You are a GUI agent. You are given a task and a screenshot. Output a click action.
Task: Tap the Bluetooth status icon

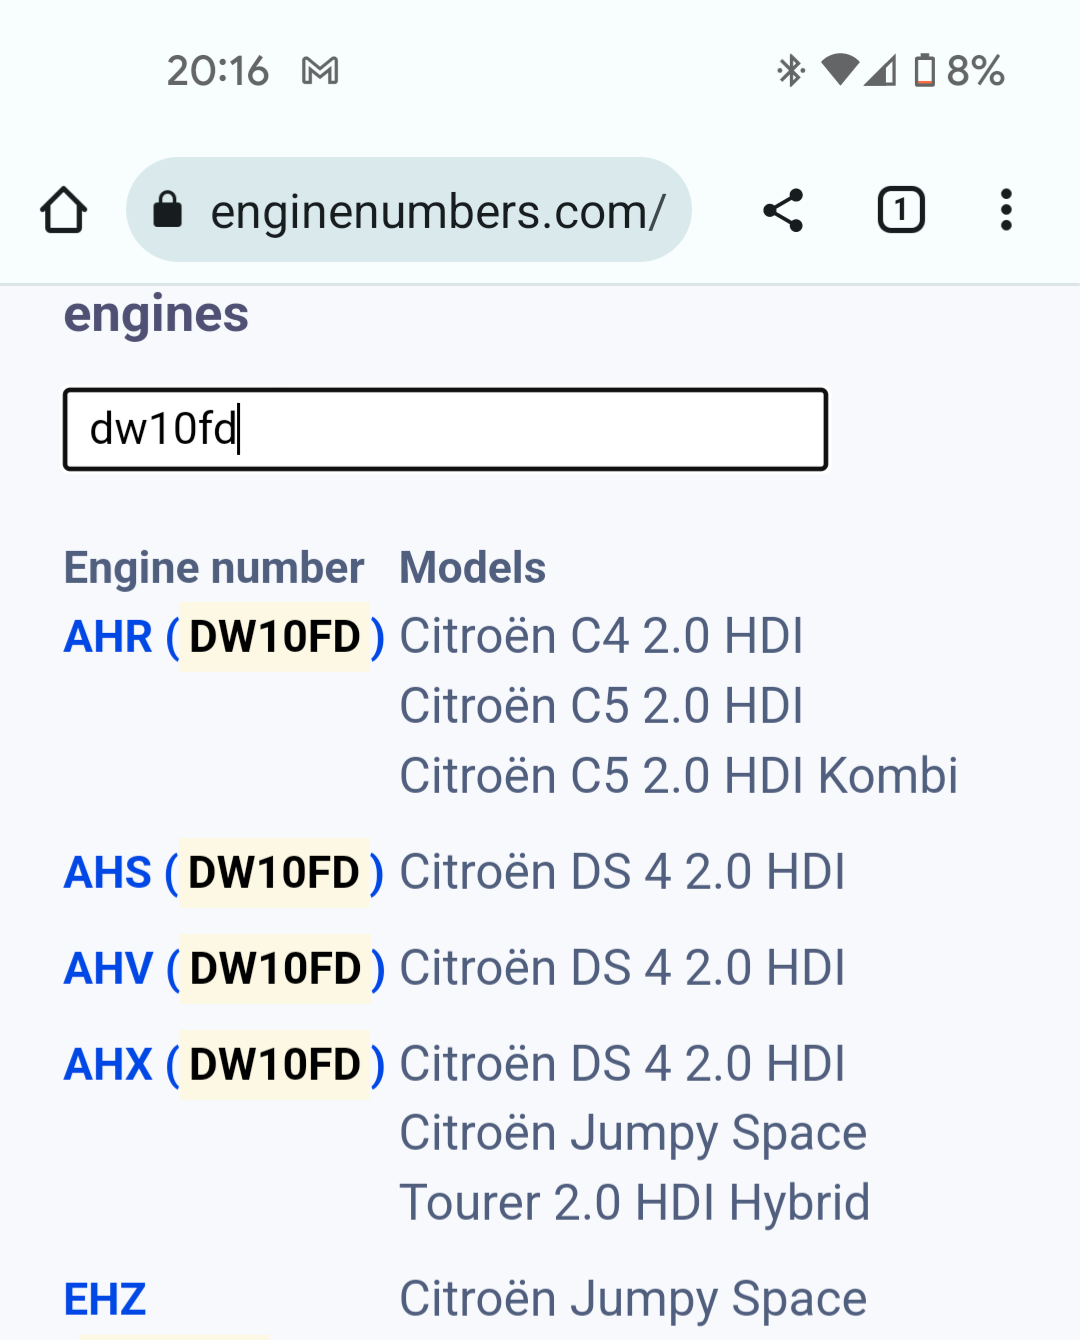pyautogui.click(x=791, y=70)
